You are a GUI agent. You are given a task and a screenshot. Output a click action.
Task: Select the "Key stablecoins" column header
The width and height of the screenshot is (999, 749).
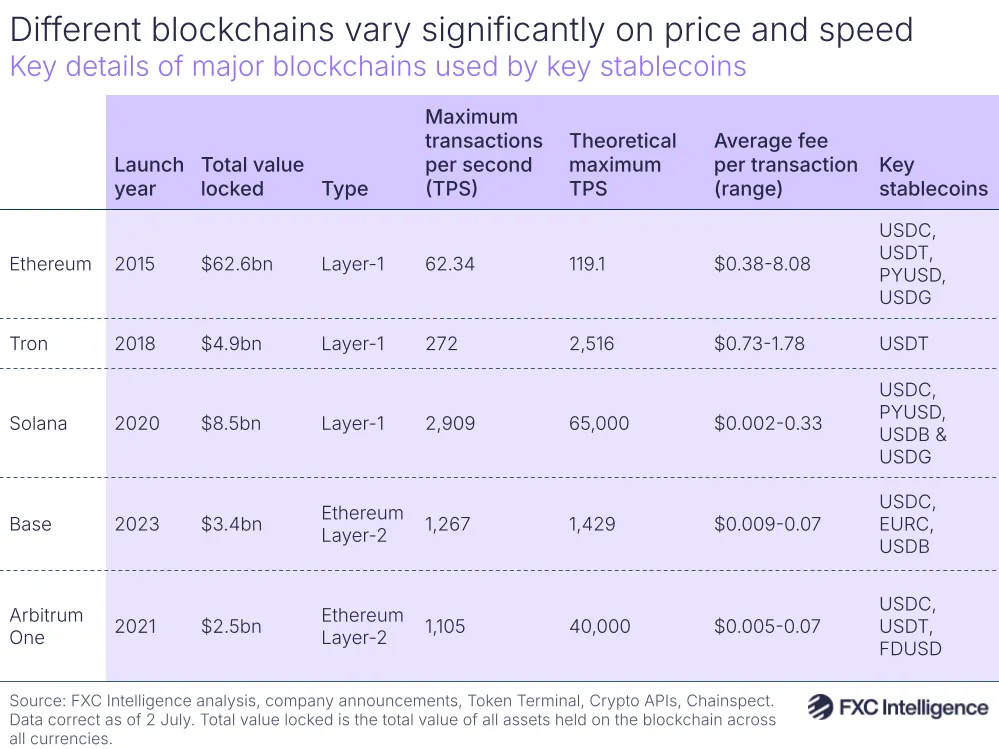point(933,177)
